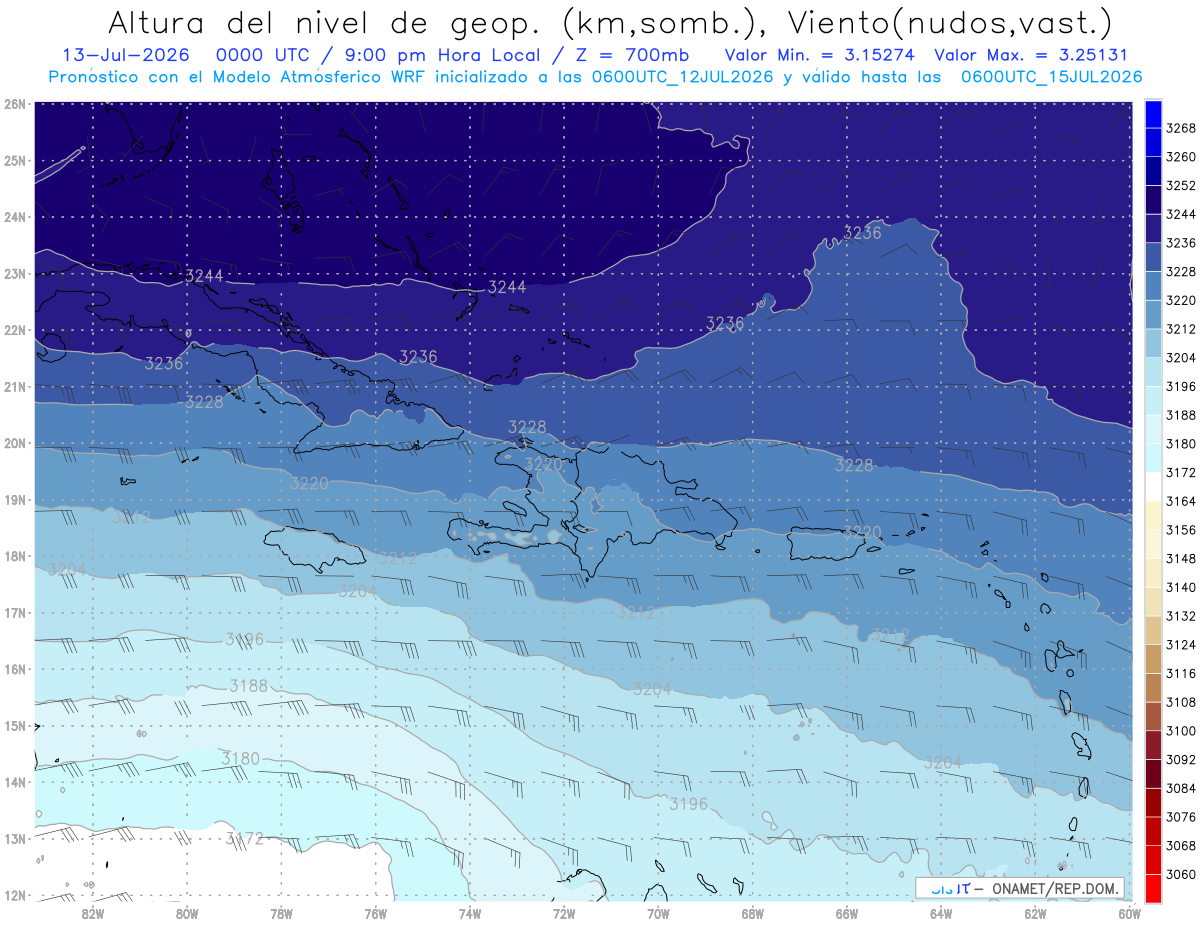Click the 3068 color bar value

pos(1181,846)
